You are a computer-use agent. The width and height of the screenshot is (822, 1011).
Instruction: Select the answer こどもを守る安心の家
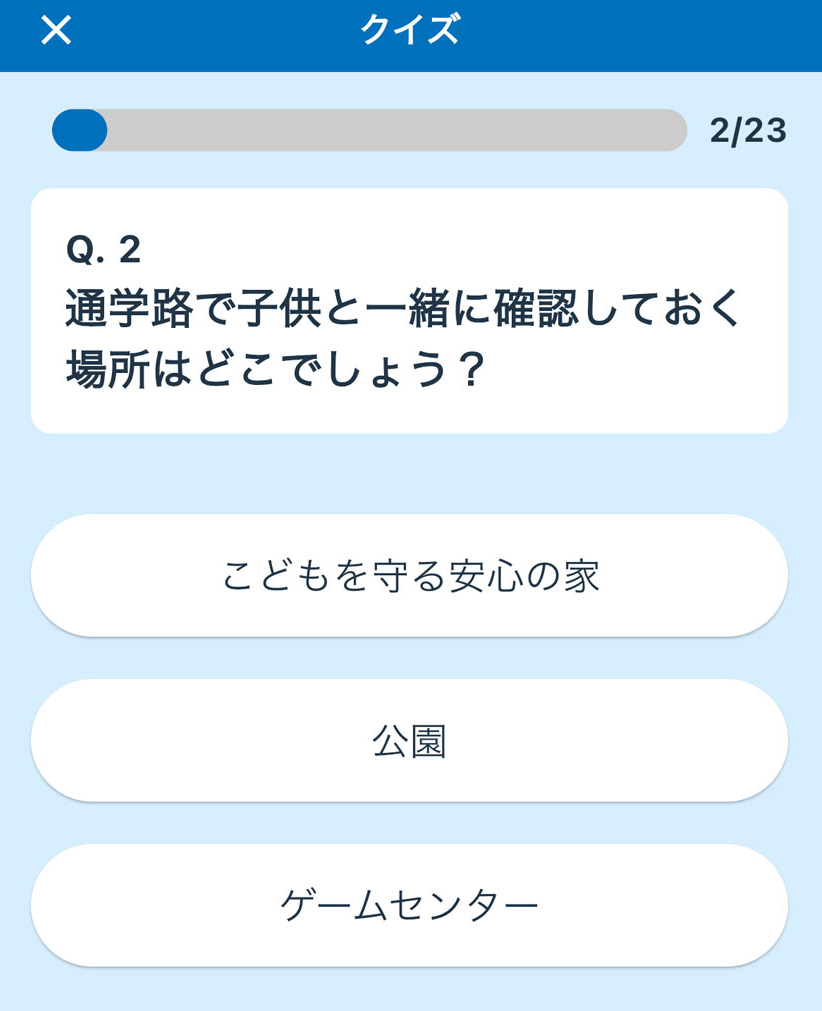410,576
